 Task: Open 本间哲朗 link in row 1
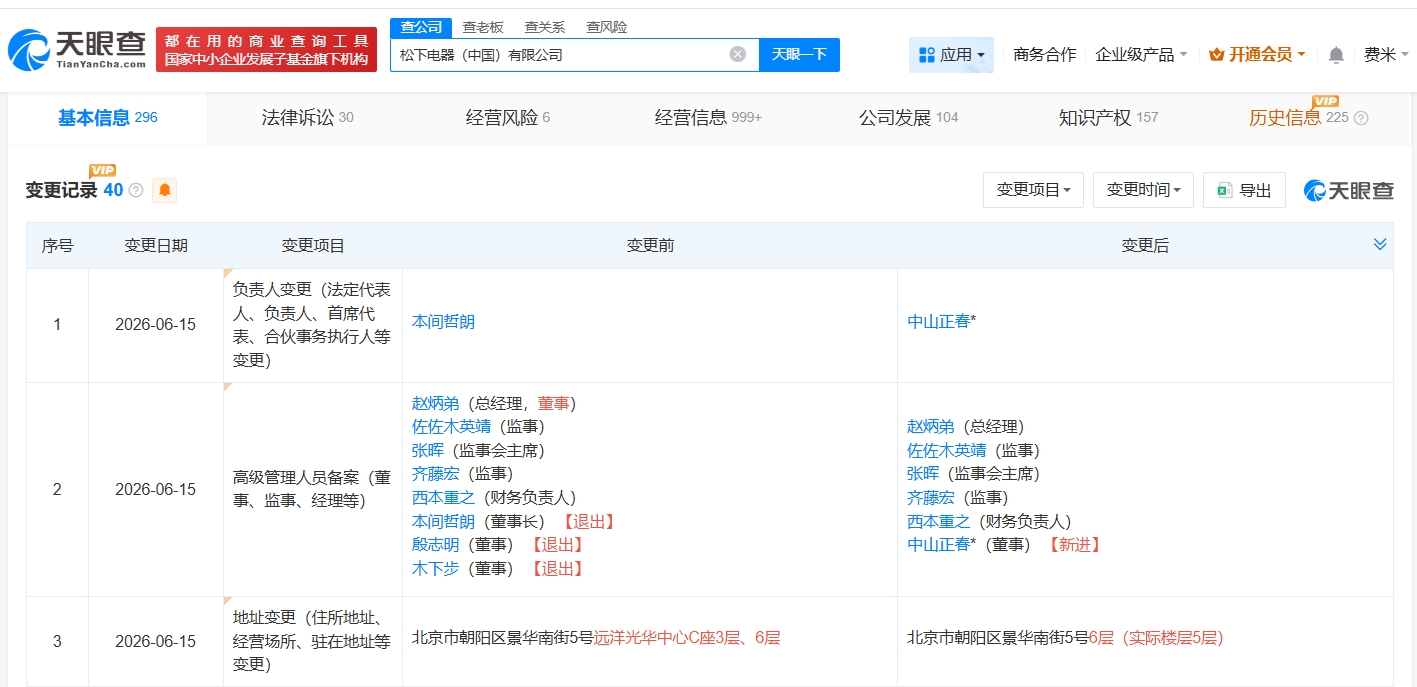pos(443,322)
